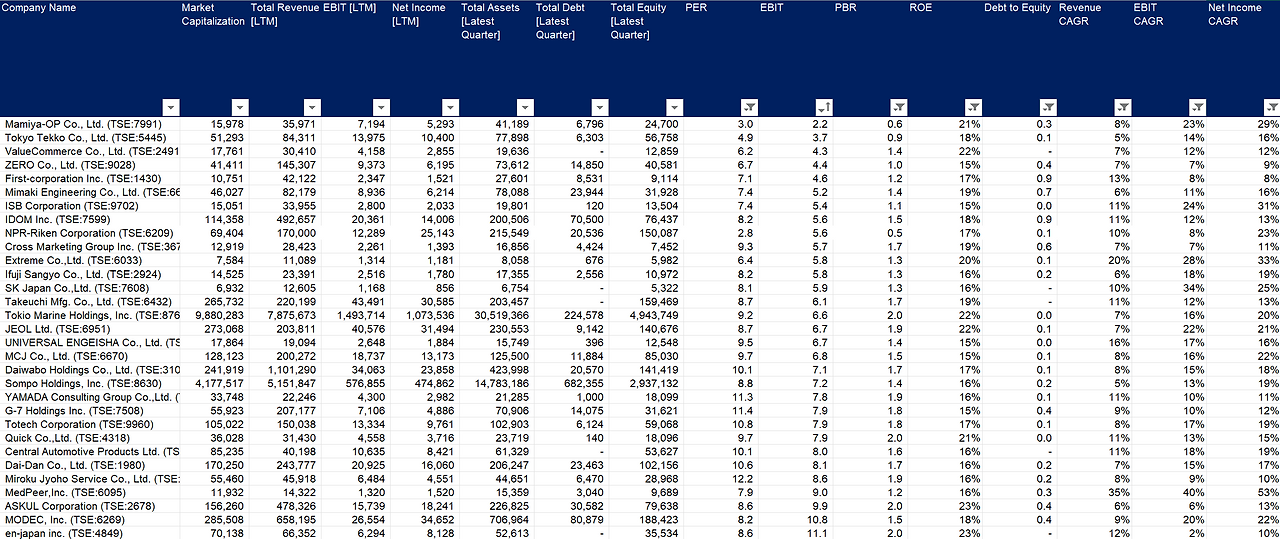The width and height of the screenshot is (1280, 539).
Task: Open the Total Equity filter dropdown
Action: 674,107
